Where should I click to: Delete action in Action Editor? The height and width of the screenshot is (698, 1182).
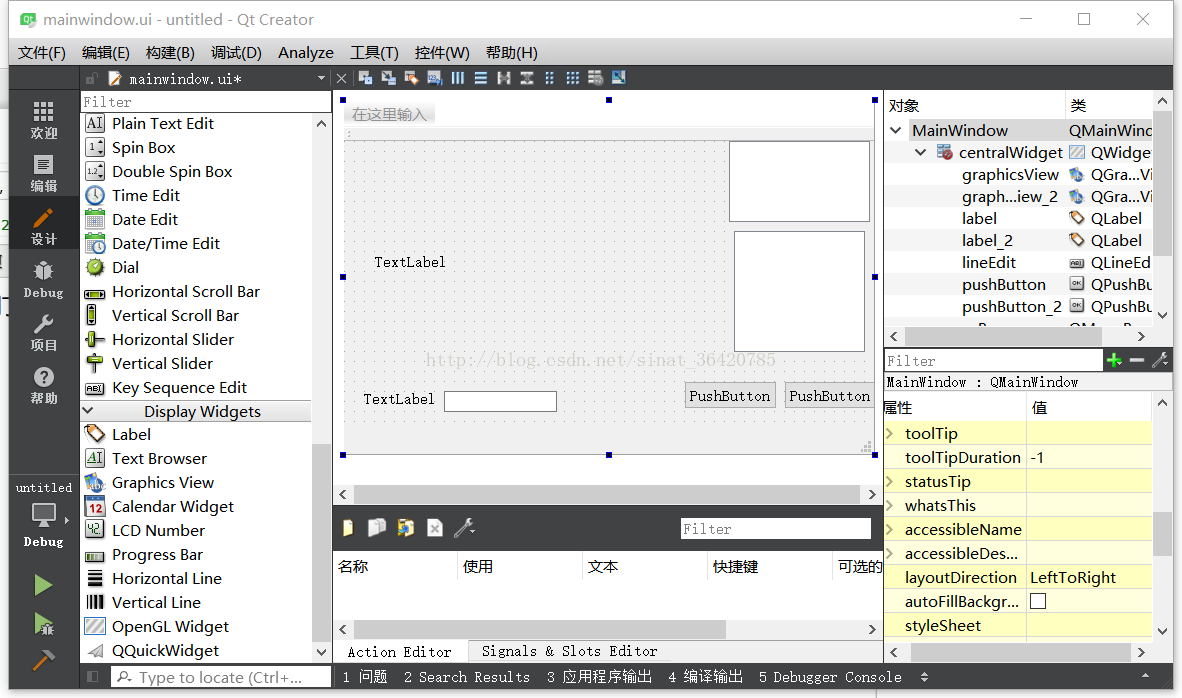click(x=435, y=528)
